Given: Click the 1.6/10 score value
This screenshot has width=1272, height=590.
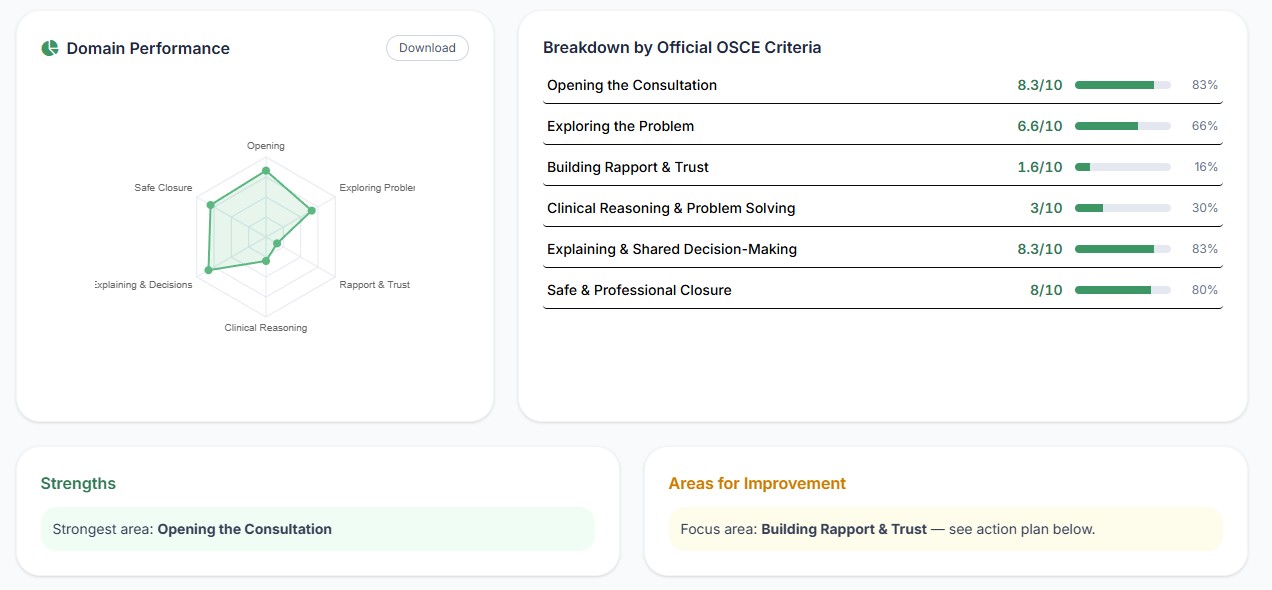Looking at the screenshot, I should click(1040, 167).
